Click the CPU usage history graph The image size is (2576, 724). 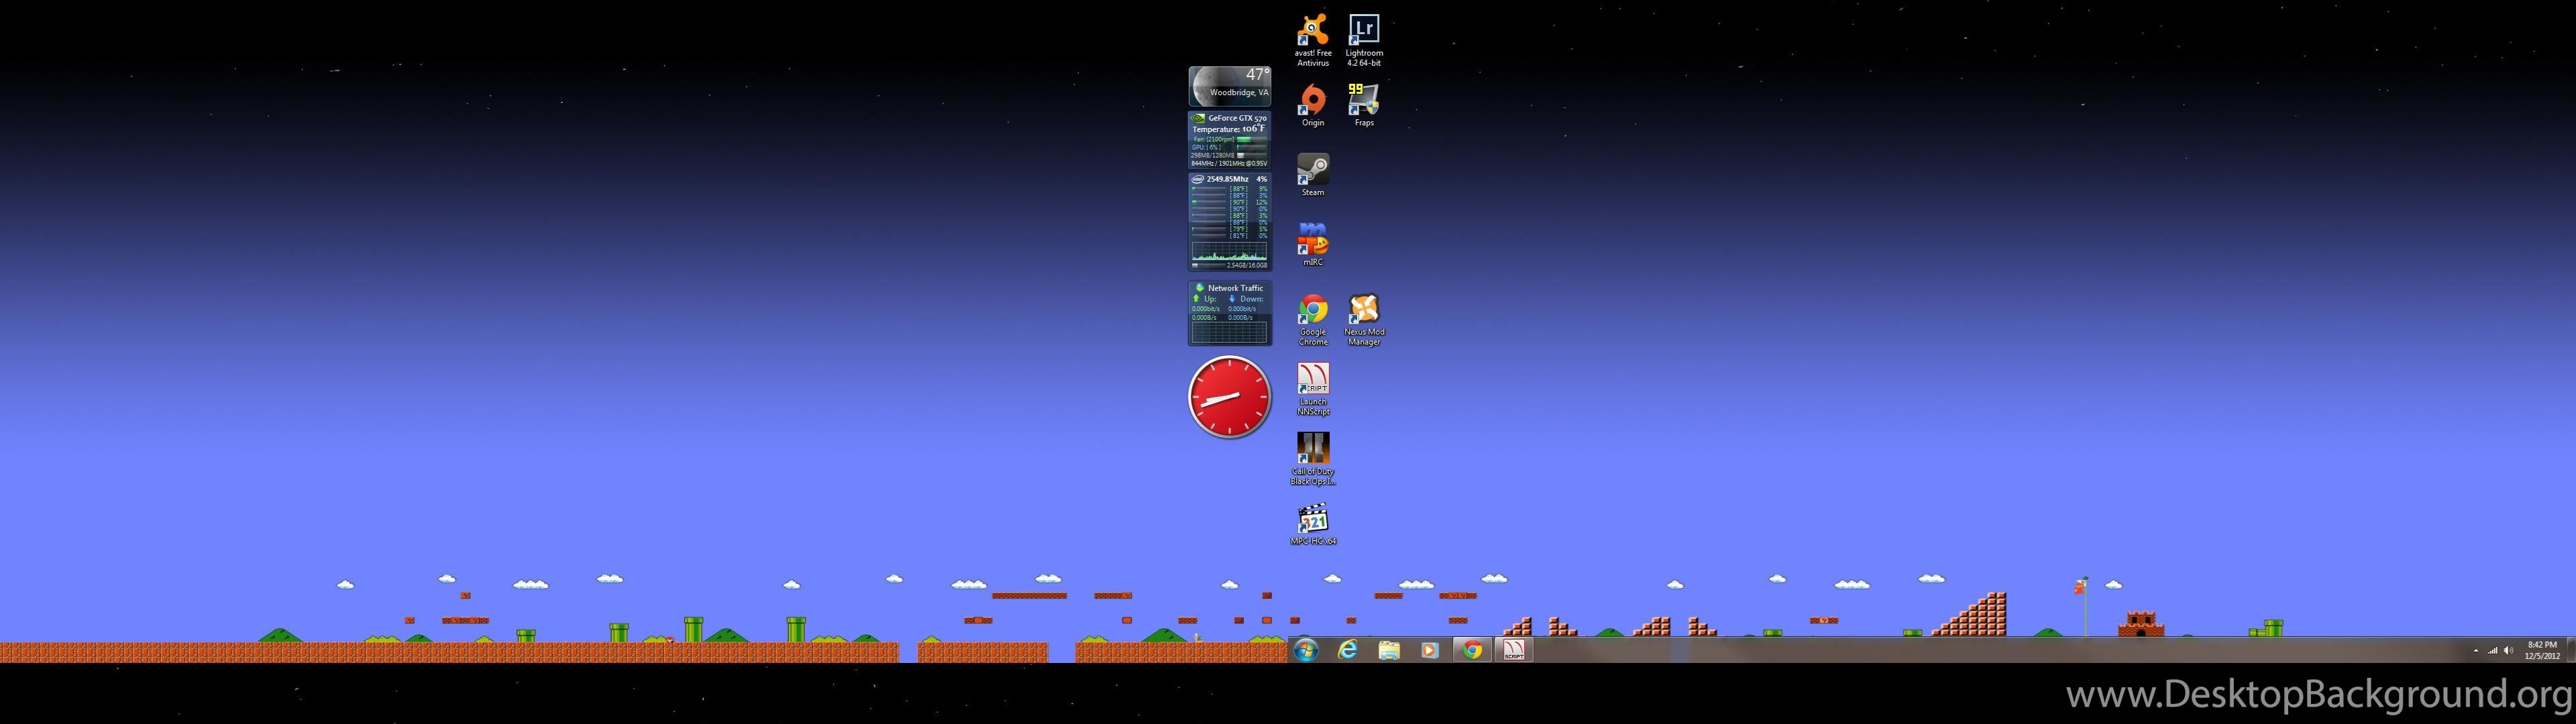(x=1229, y=252)
